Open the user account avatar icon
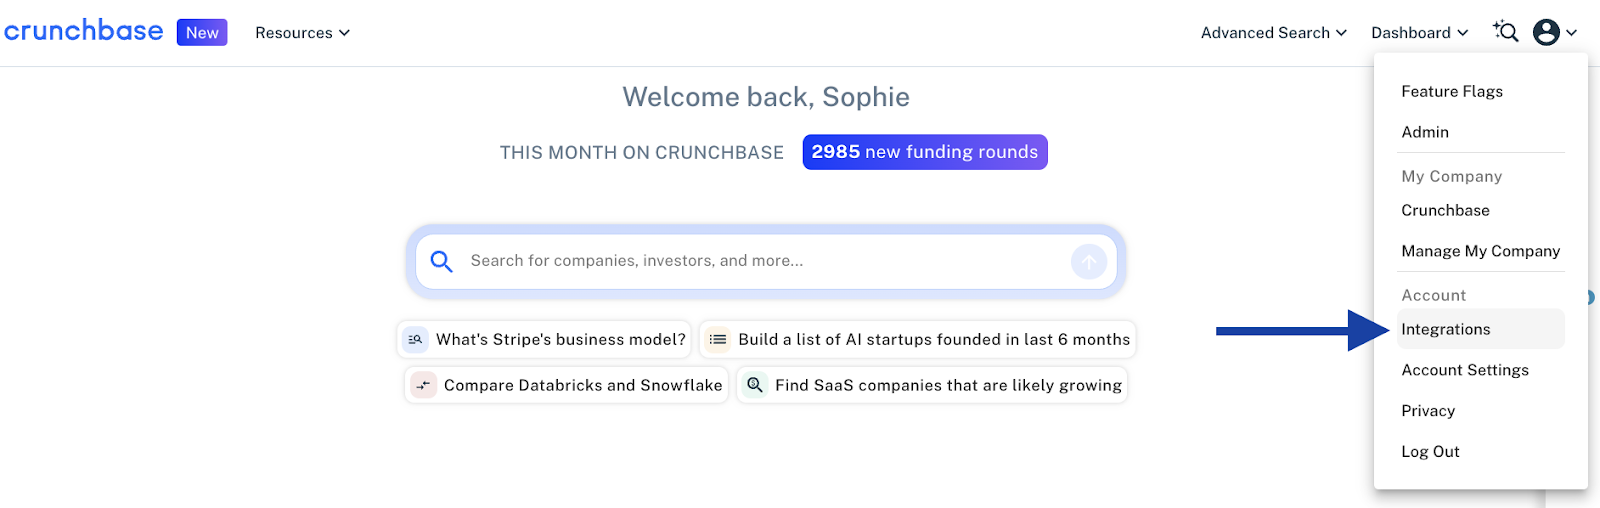1600x508 pixels. [x=1546, y=32]
